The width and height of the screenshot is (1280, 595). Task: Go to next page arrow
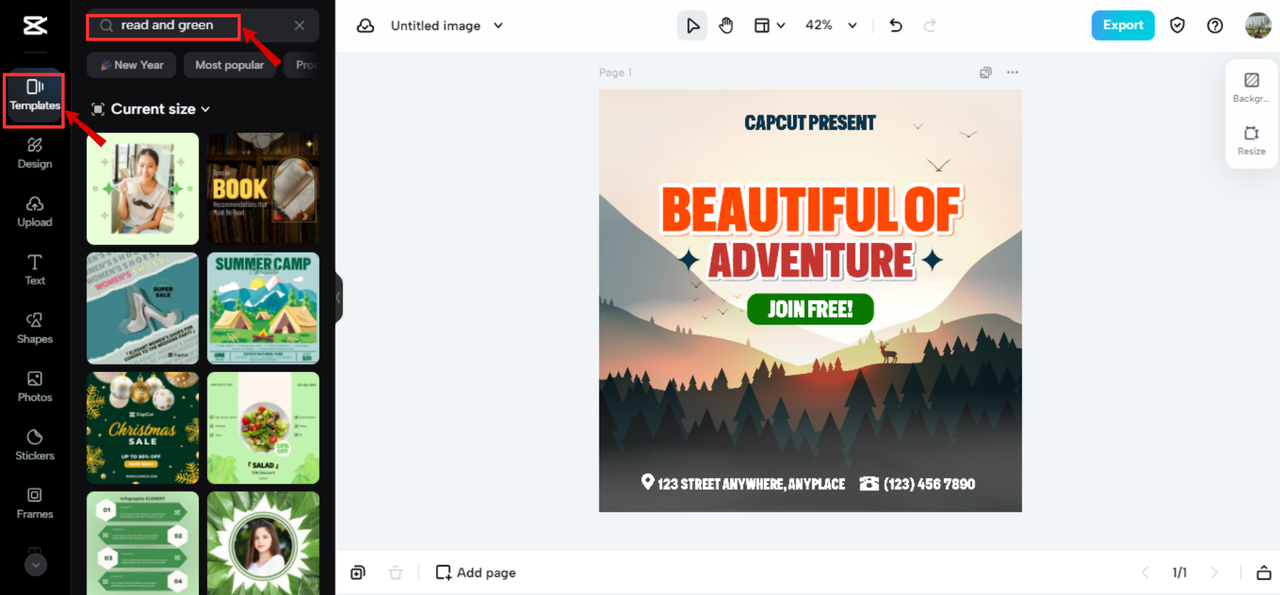pyautogui.click(x=1215, y=573)
